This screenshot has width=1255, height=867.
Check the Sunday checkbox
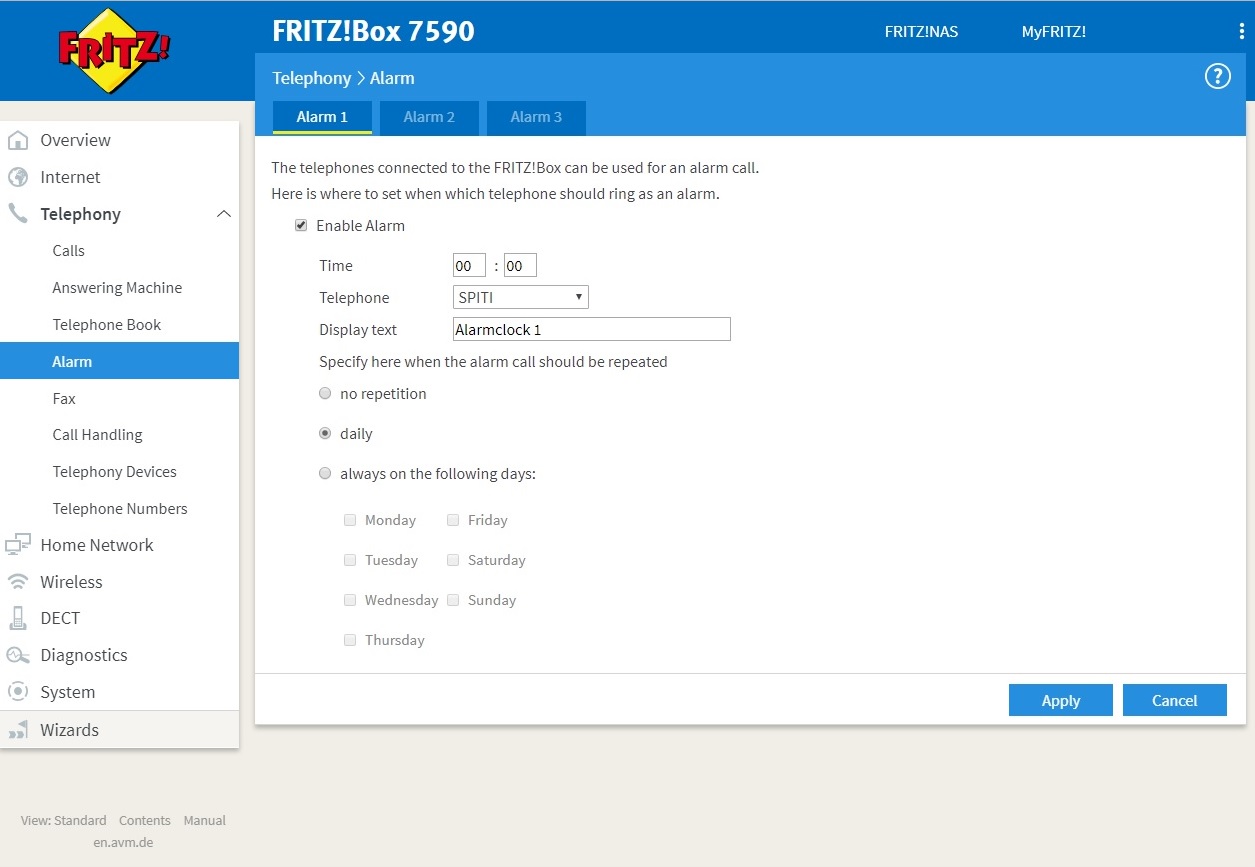[x=453, y=600]
